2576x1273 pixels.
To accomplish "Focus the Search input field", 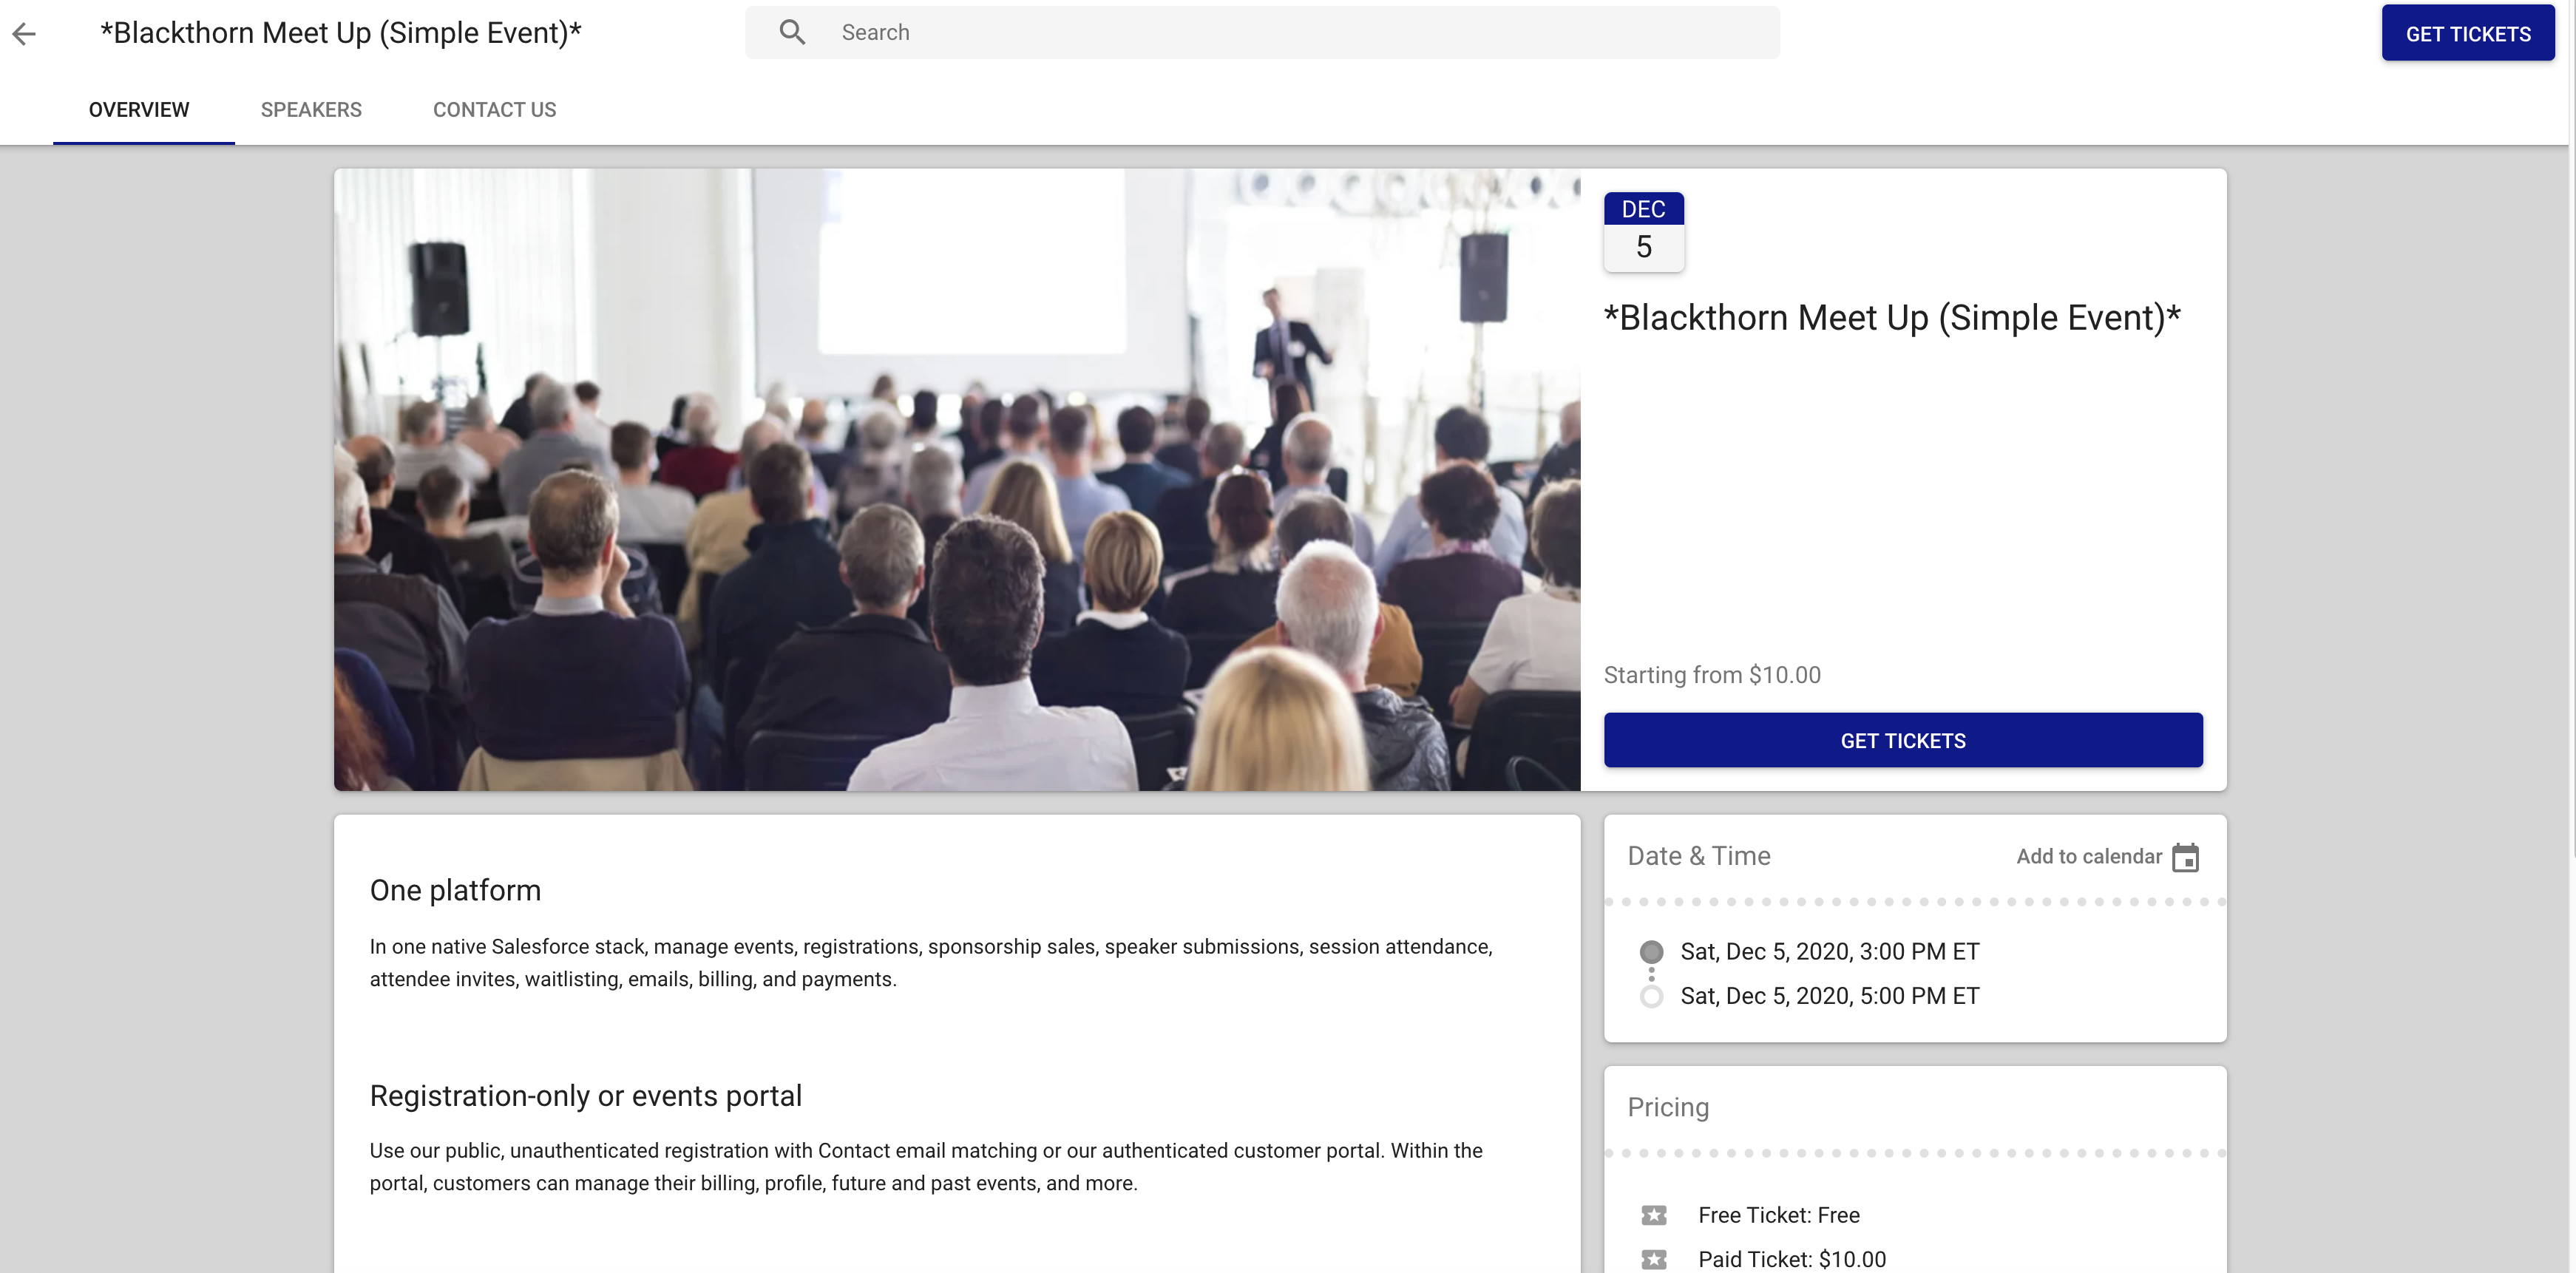I will click(1290, 32).
